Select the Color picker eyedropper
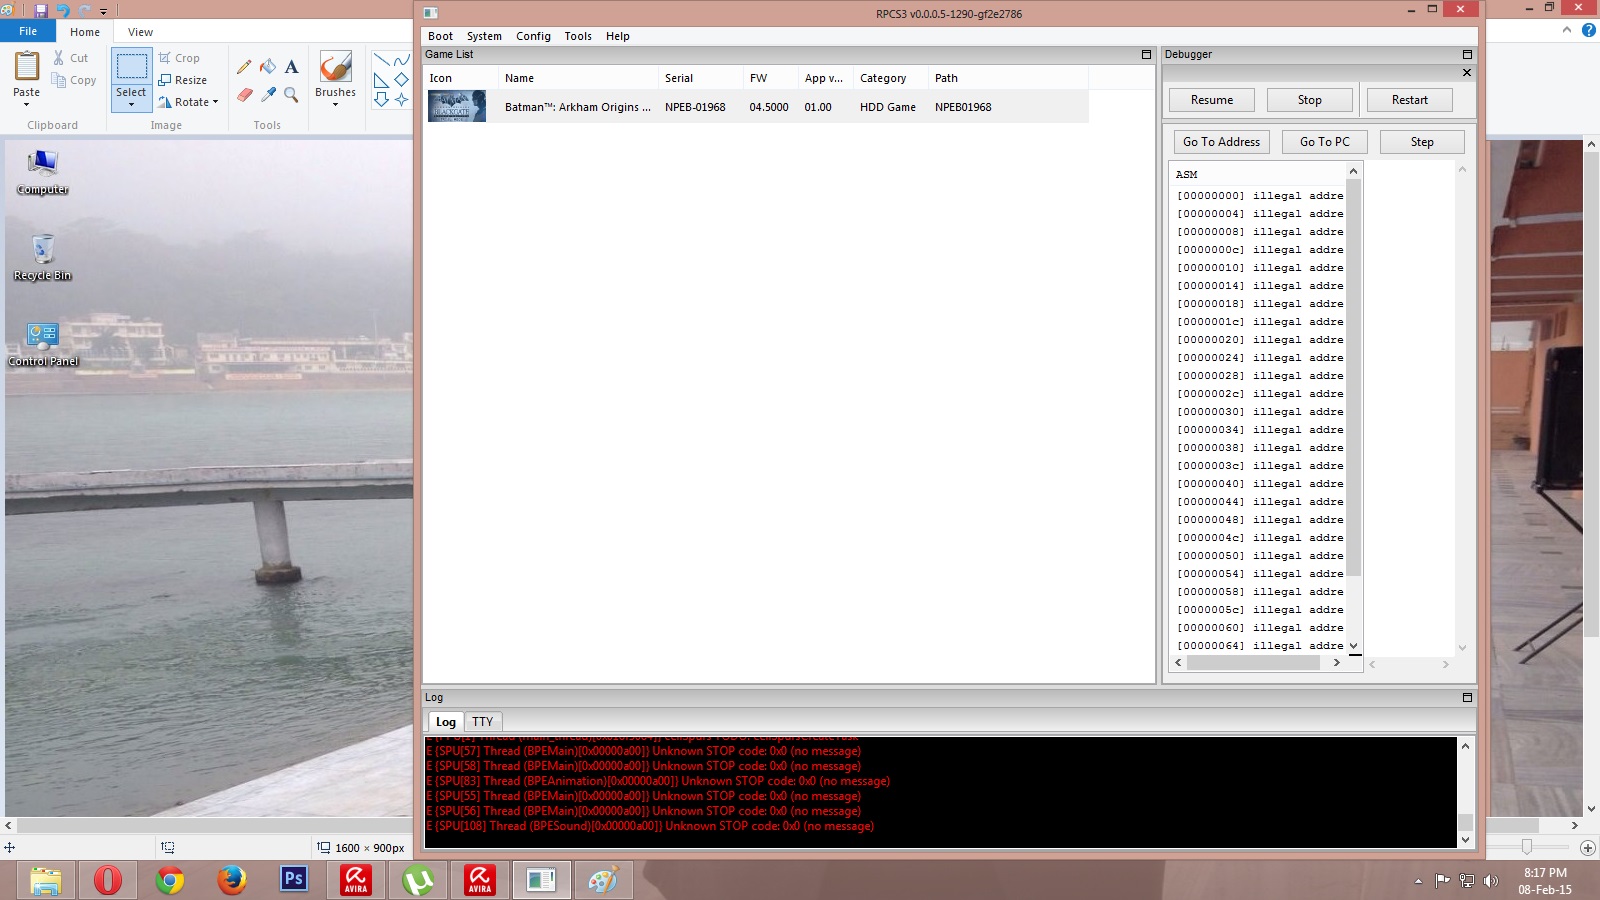1600x900 pixels. pos(268,95)
